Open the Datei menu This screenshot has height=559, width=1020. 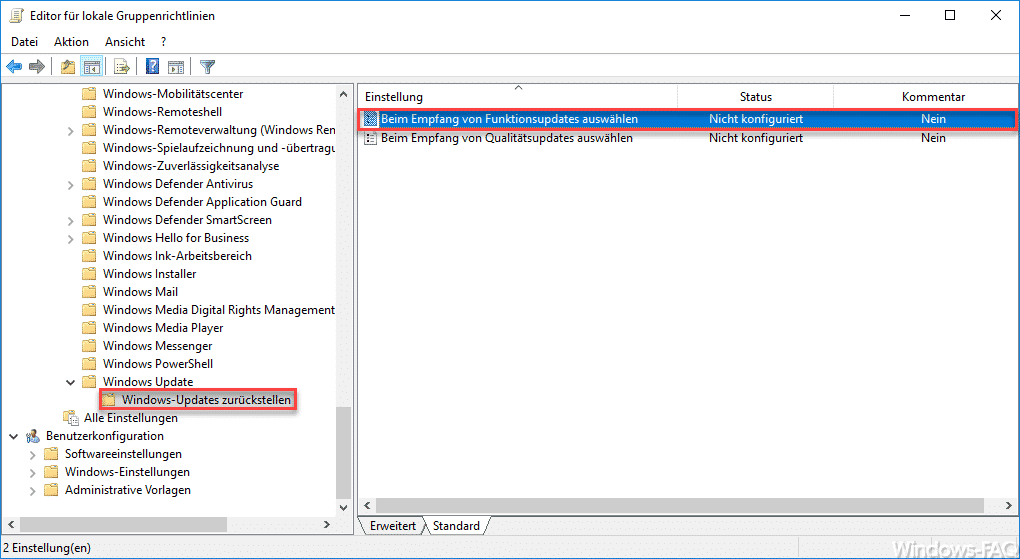(x=25, y=42)
